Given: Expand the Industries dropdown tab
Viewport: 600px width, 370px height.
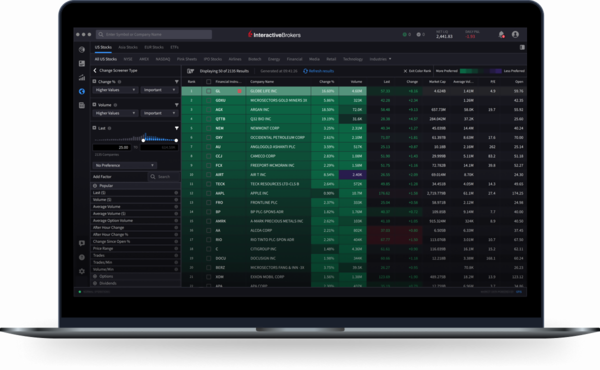Looking at the screenshot, I should coord(380,59).
